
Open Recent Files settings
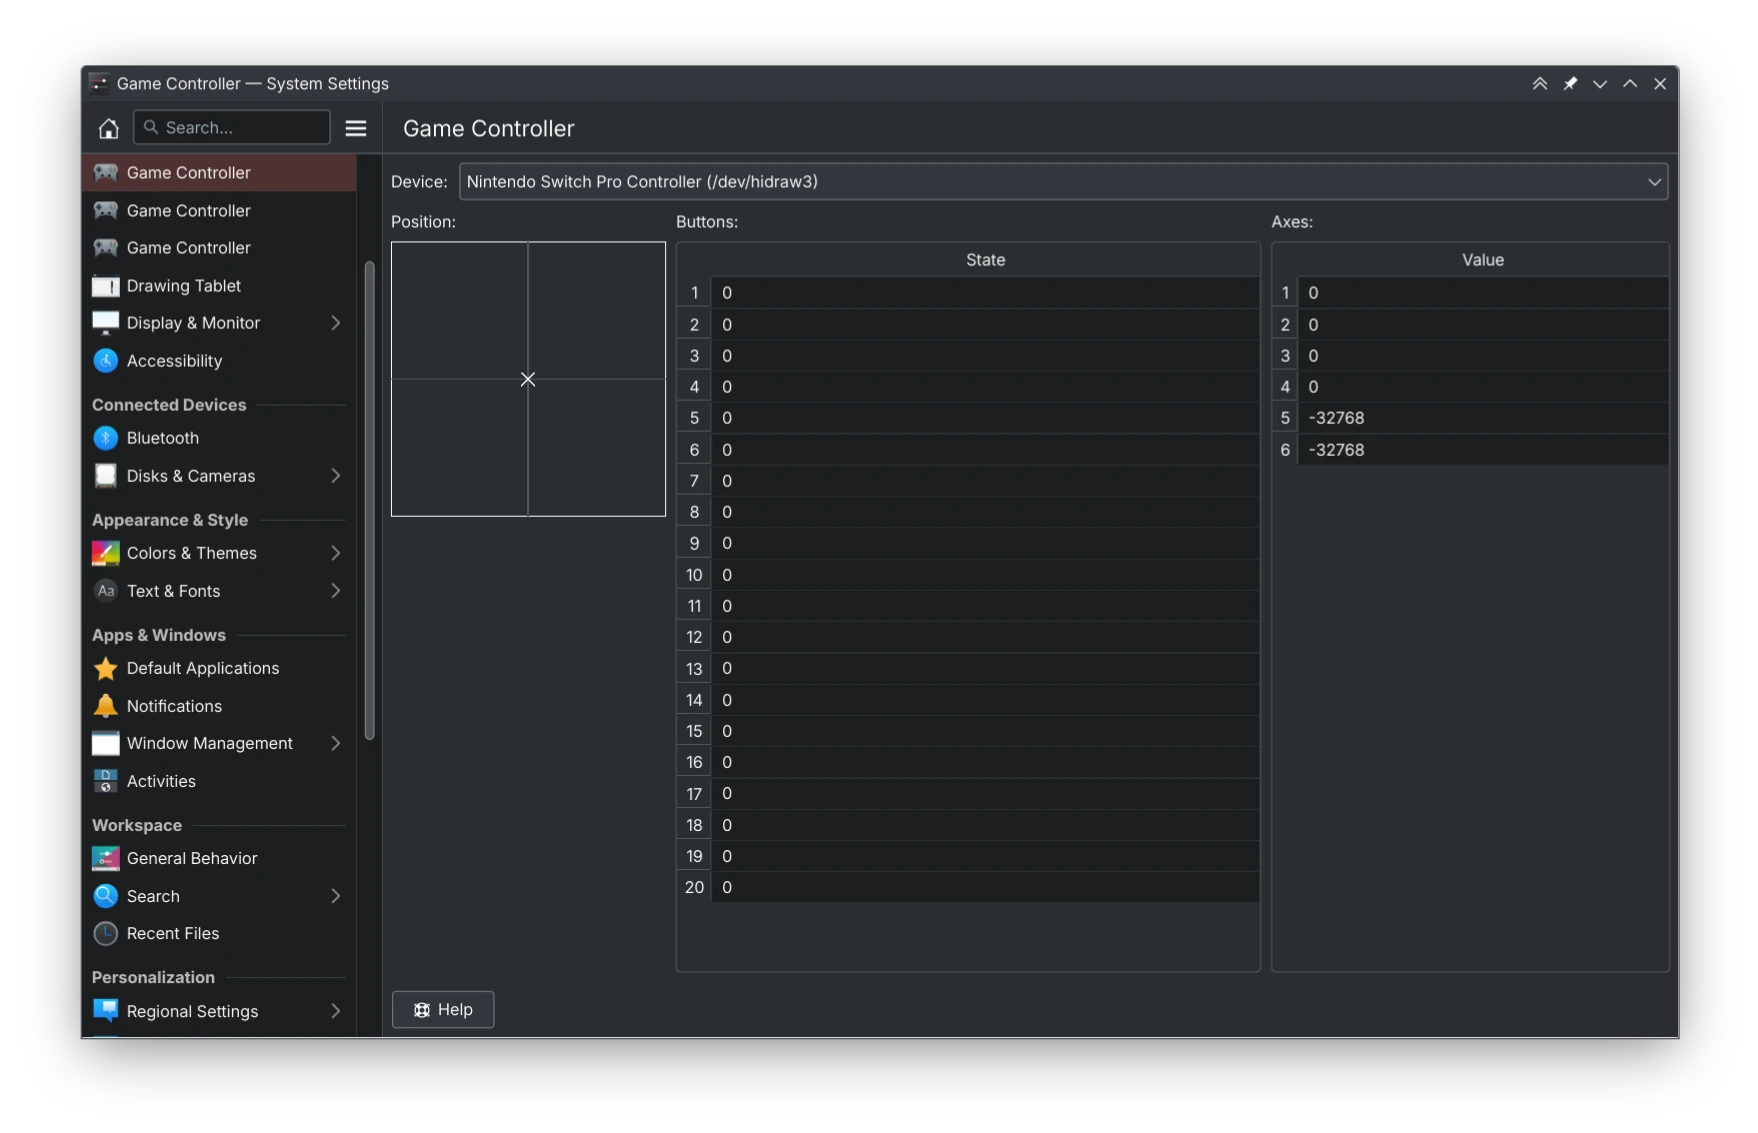pos(219,933)
